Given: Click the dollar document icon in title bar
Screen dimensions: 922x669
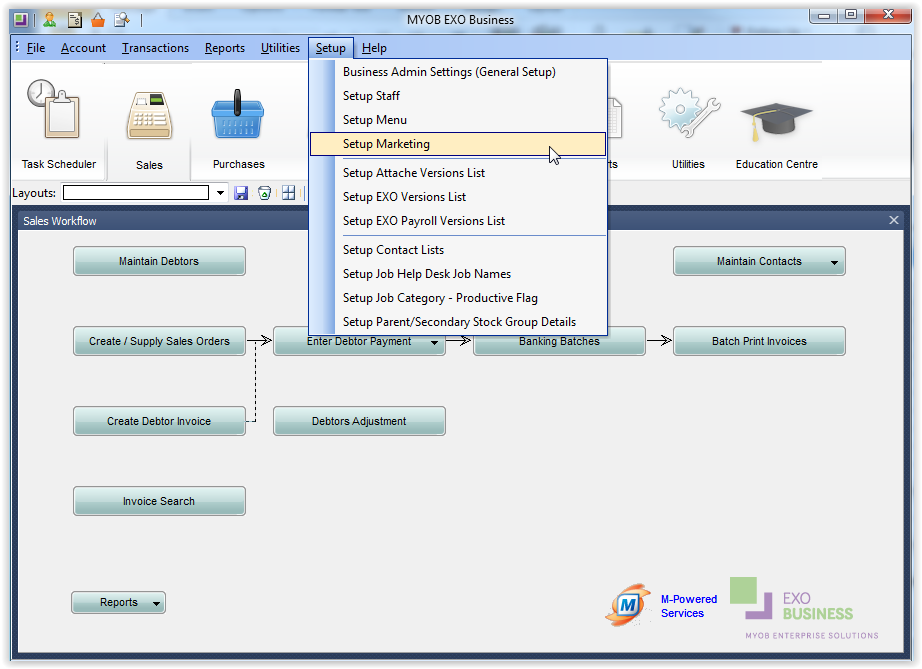Looking at the screenshot, I should 75,20.
